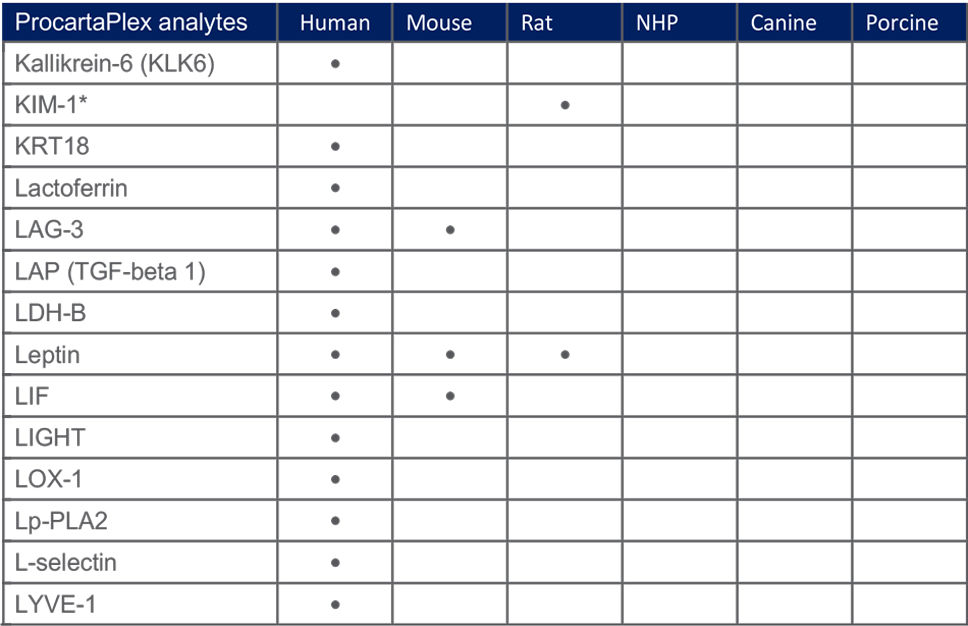Image resolution: width=968 pixels, height=626 pixels.
Task: Click the Mouse dot for LIF
Action: (x=450, y=396)
